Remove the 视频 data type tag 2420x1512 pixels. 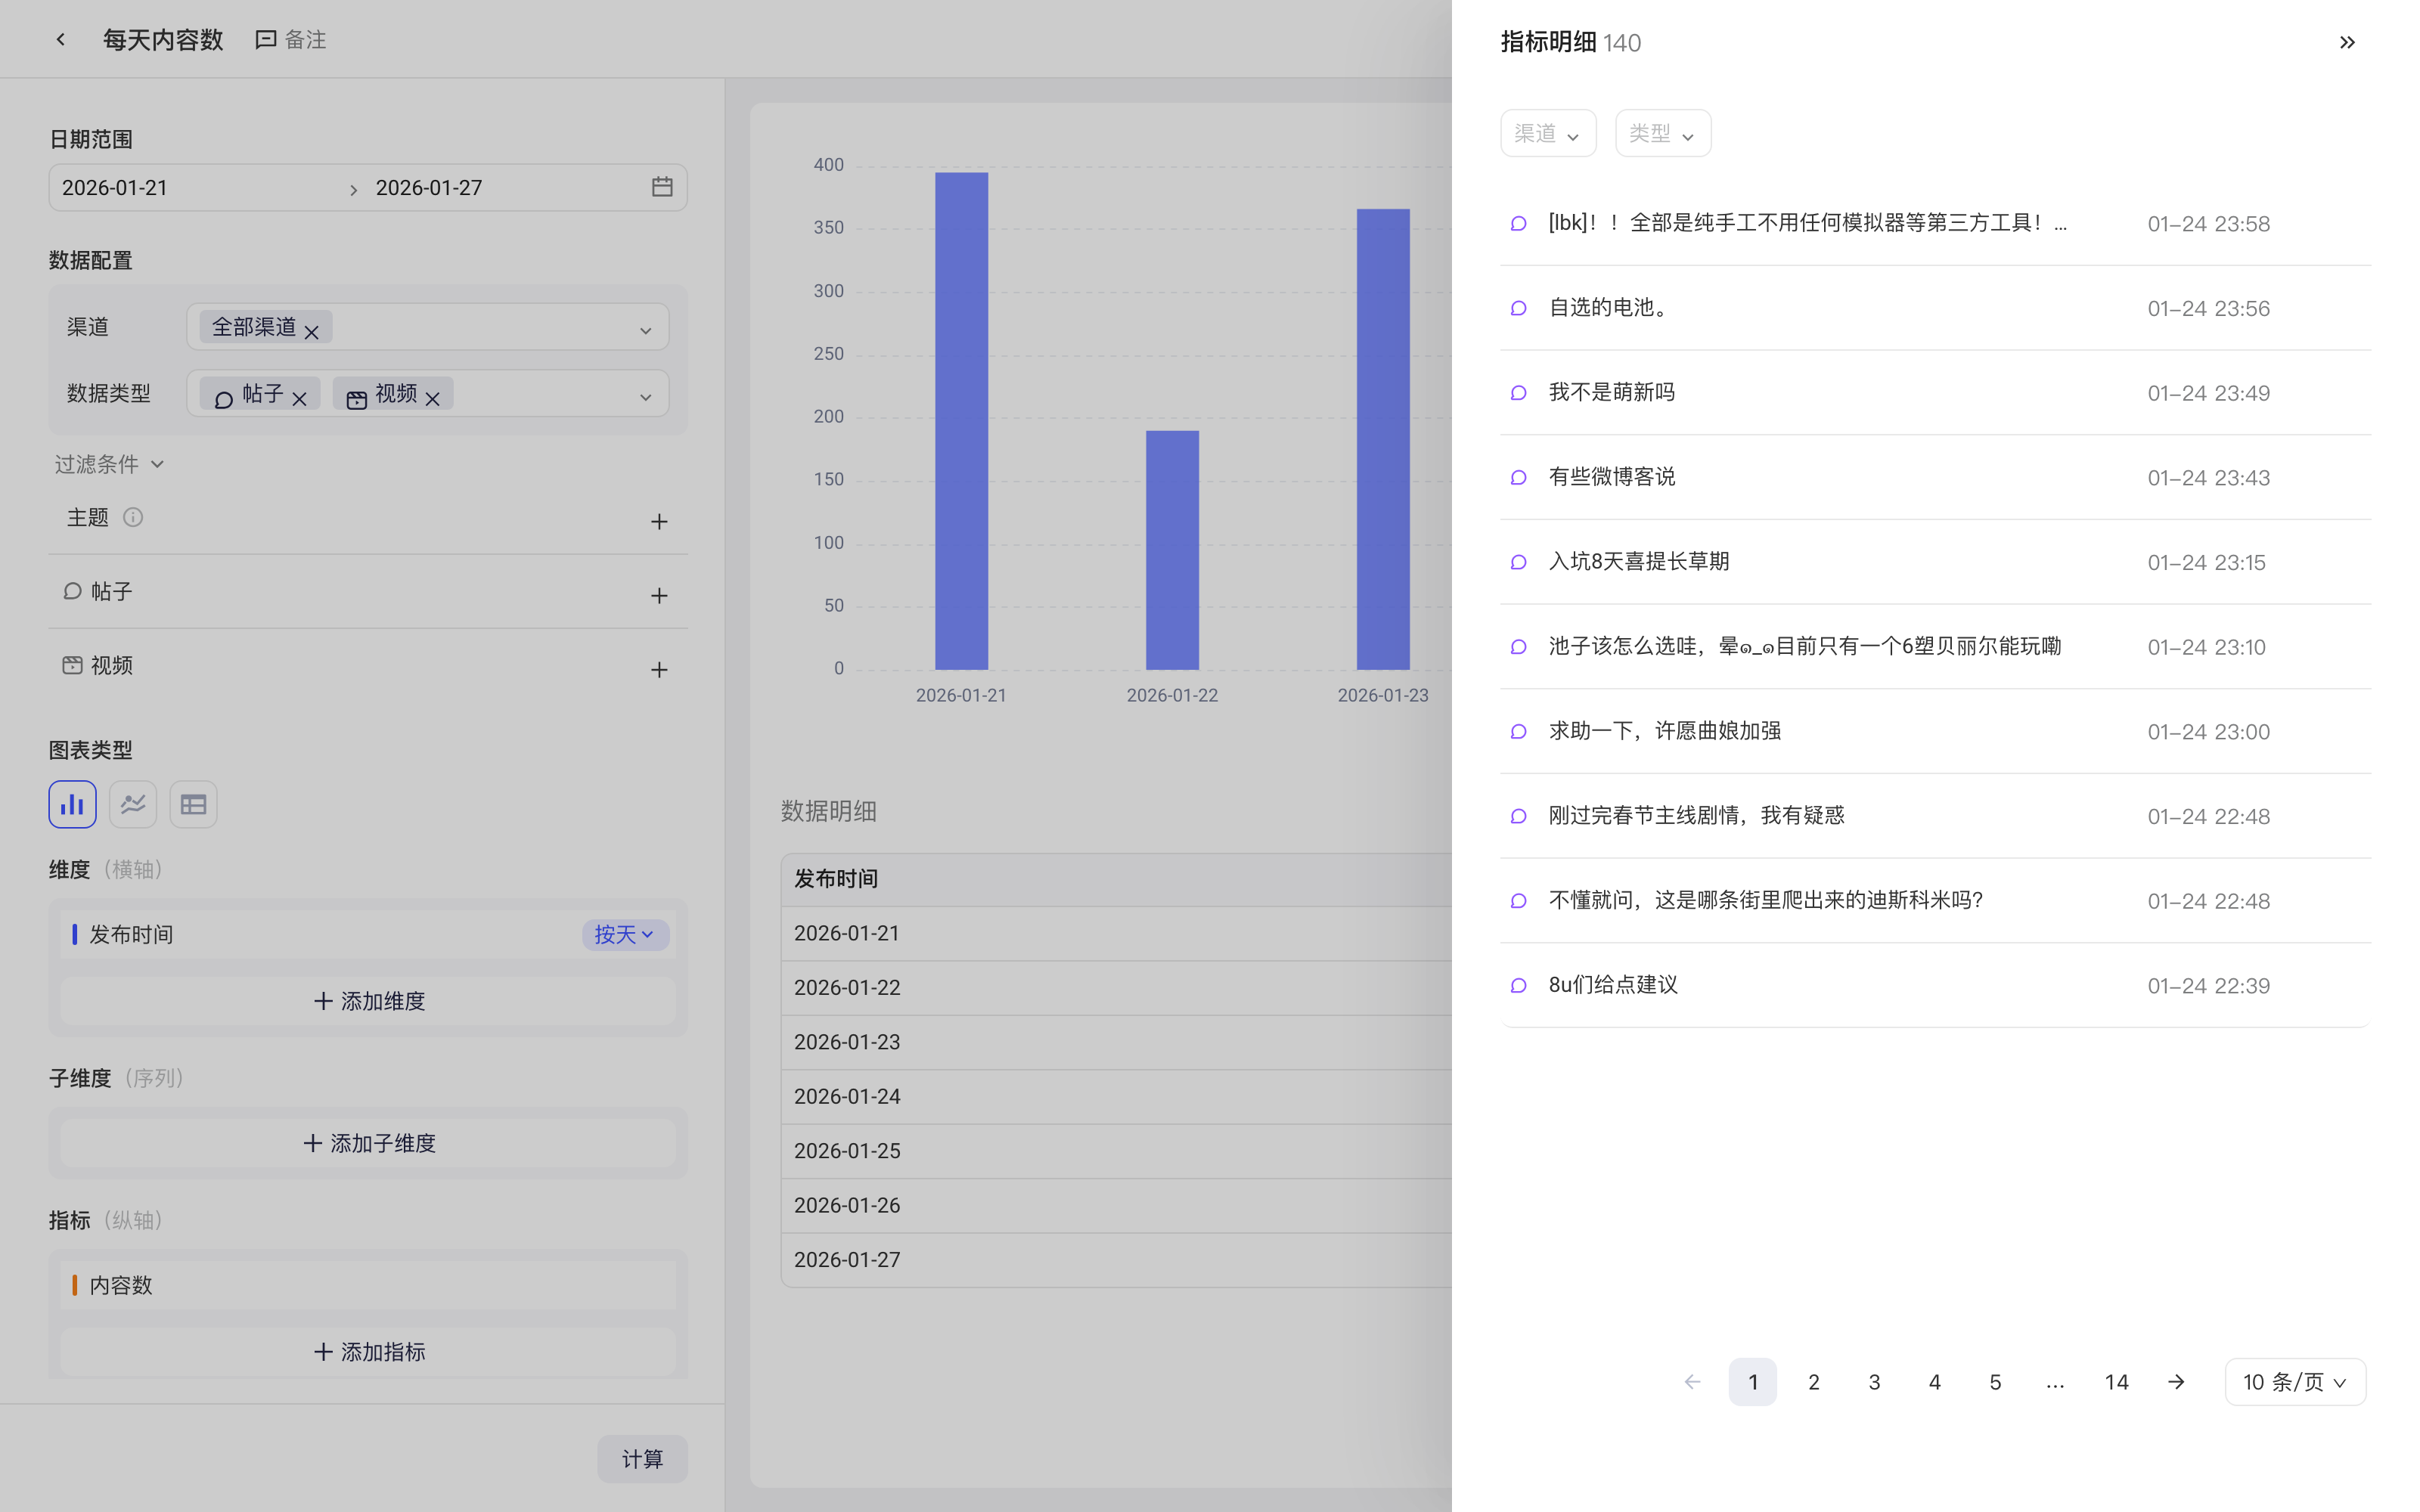coord(433,398)
